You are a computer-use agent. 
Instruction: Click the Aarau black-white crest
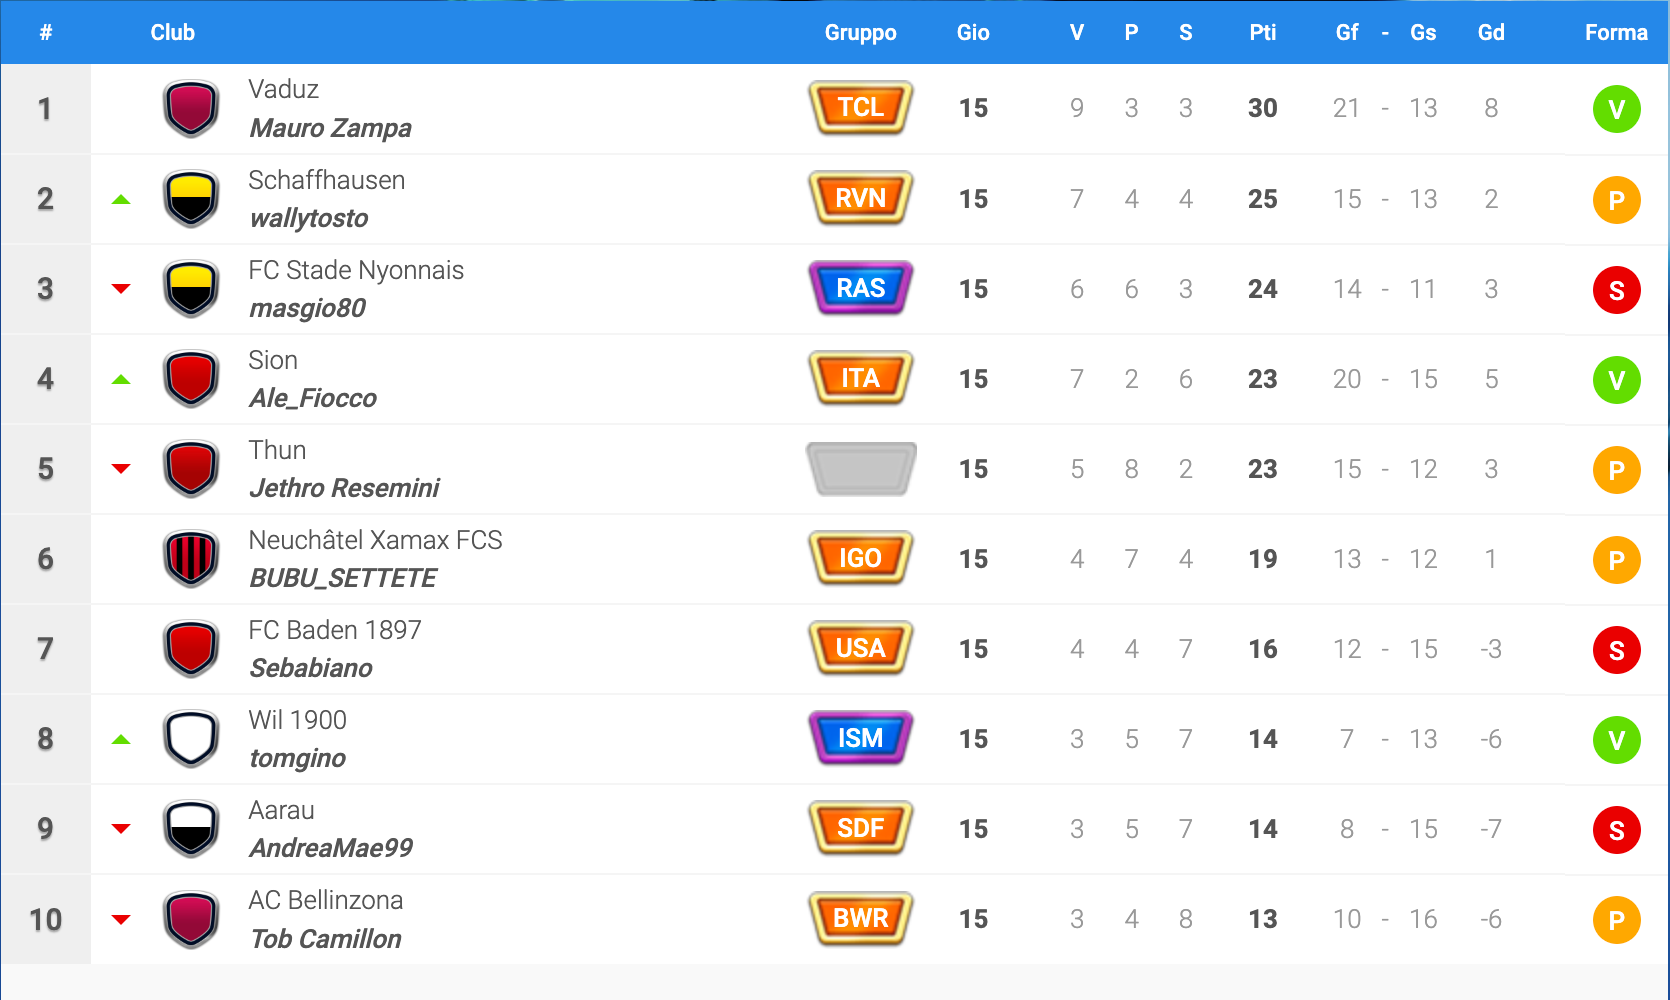191,828
